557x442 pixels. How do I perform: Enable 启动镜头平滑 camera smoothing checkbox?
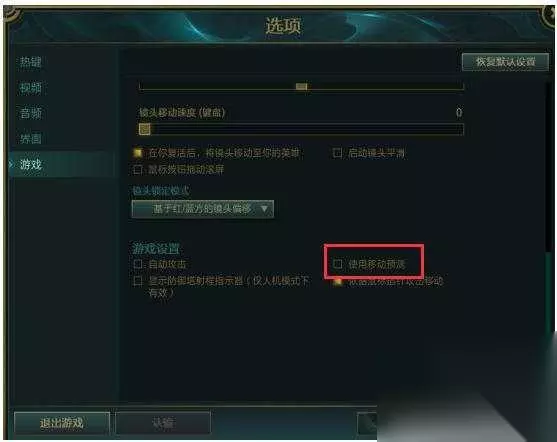(x=337, y=153)
